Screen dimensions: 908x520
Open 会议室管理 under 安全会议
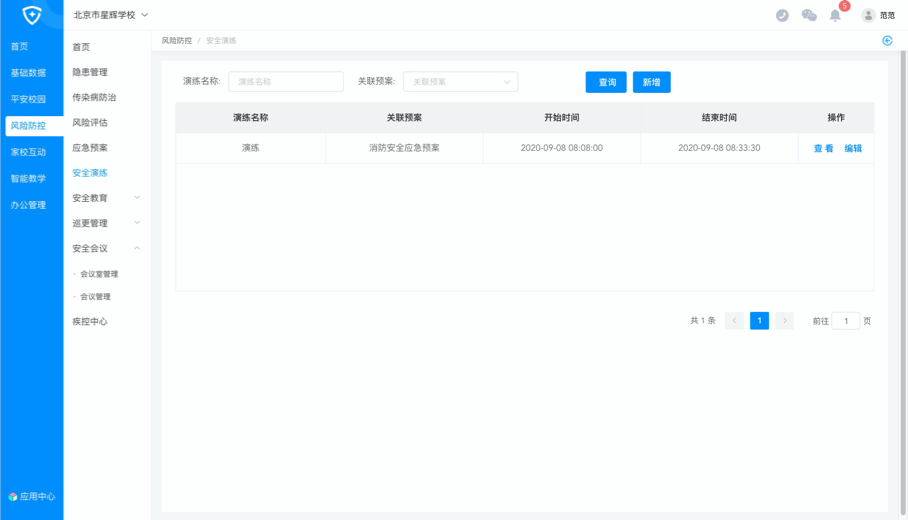[99, 274]
